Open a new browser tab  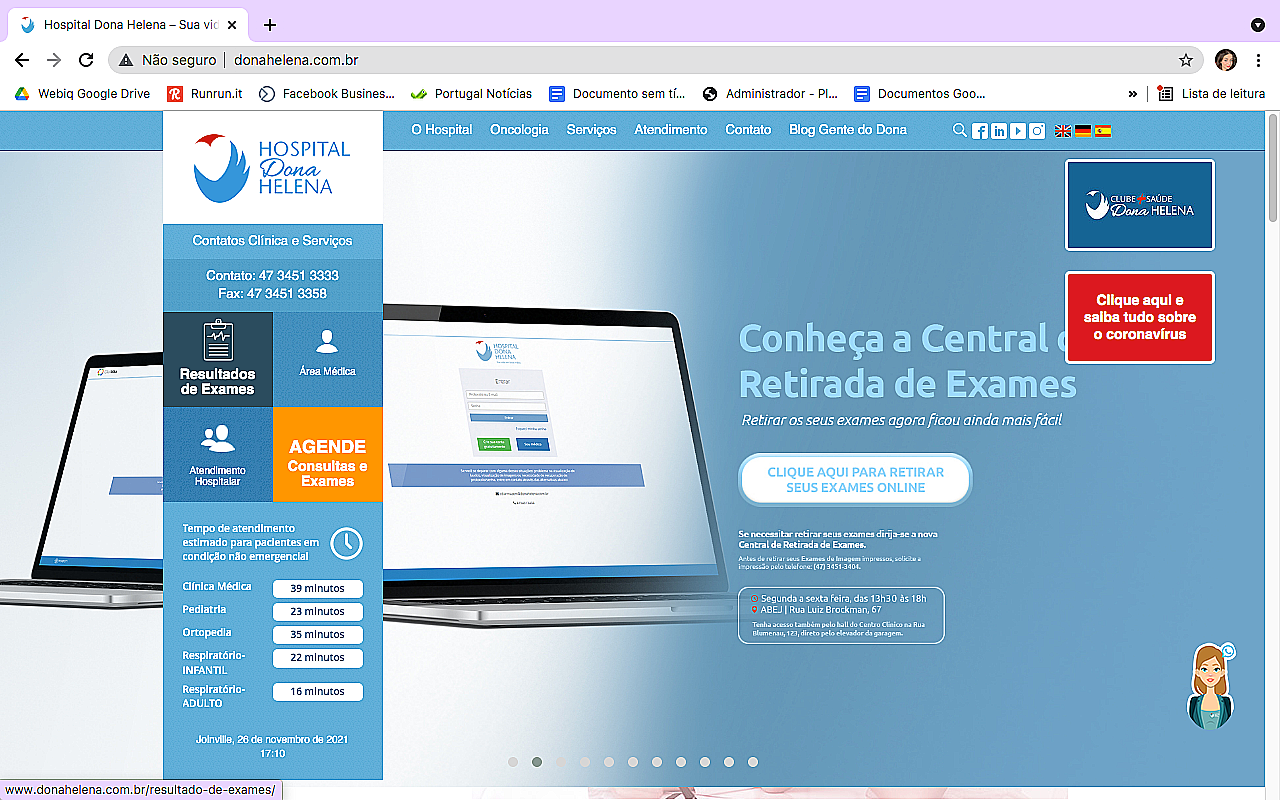click(269, 25)
